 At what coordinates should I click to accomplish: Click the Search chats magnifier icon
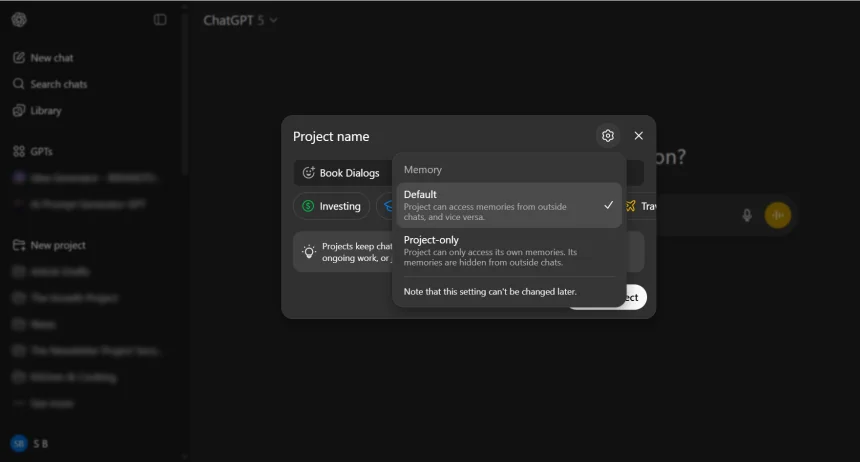point(19,84)
